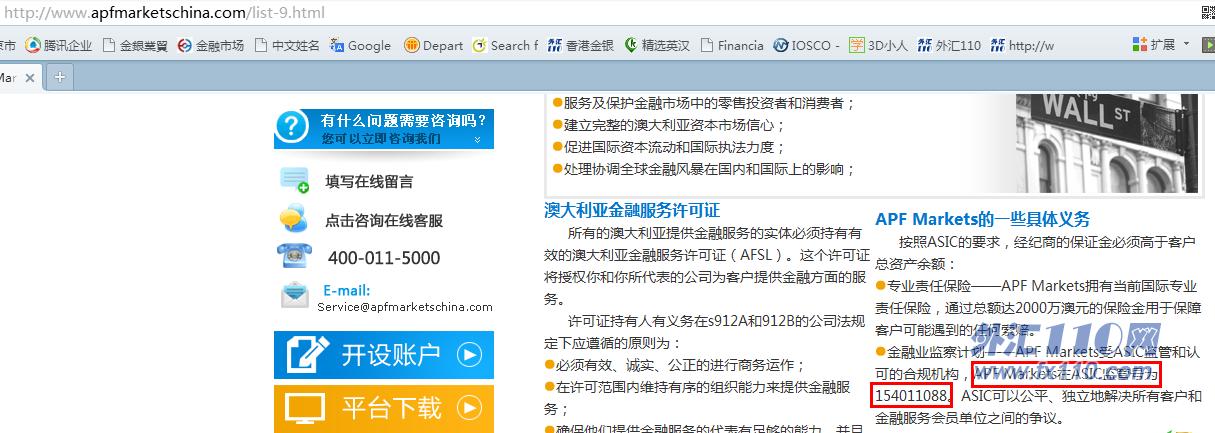Click phone number 400-011-5000

pyautogui.click(x=384, y=258)
